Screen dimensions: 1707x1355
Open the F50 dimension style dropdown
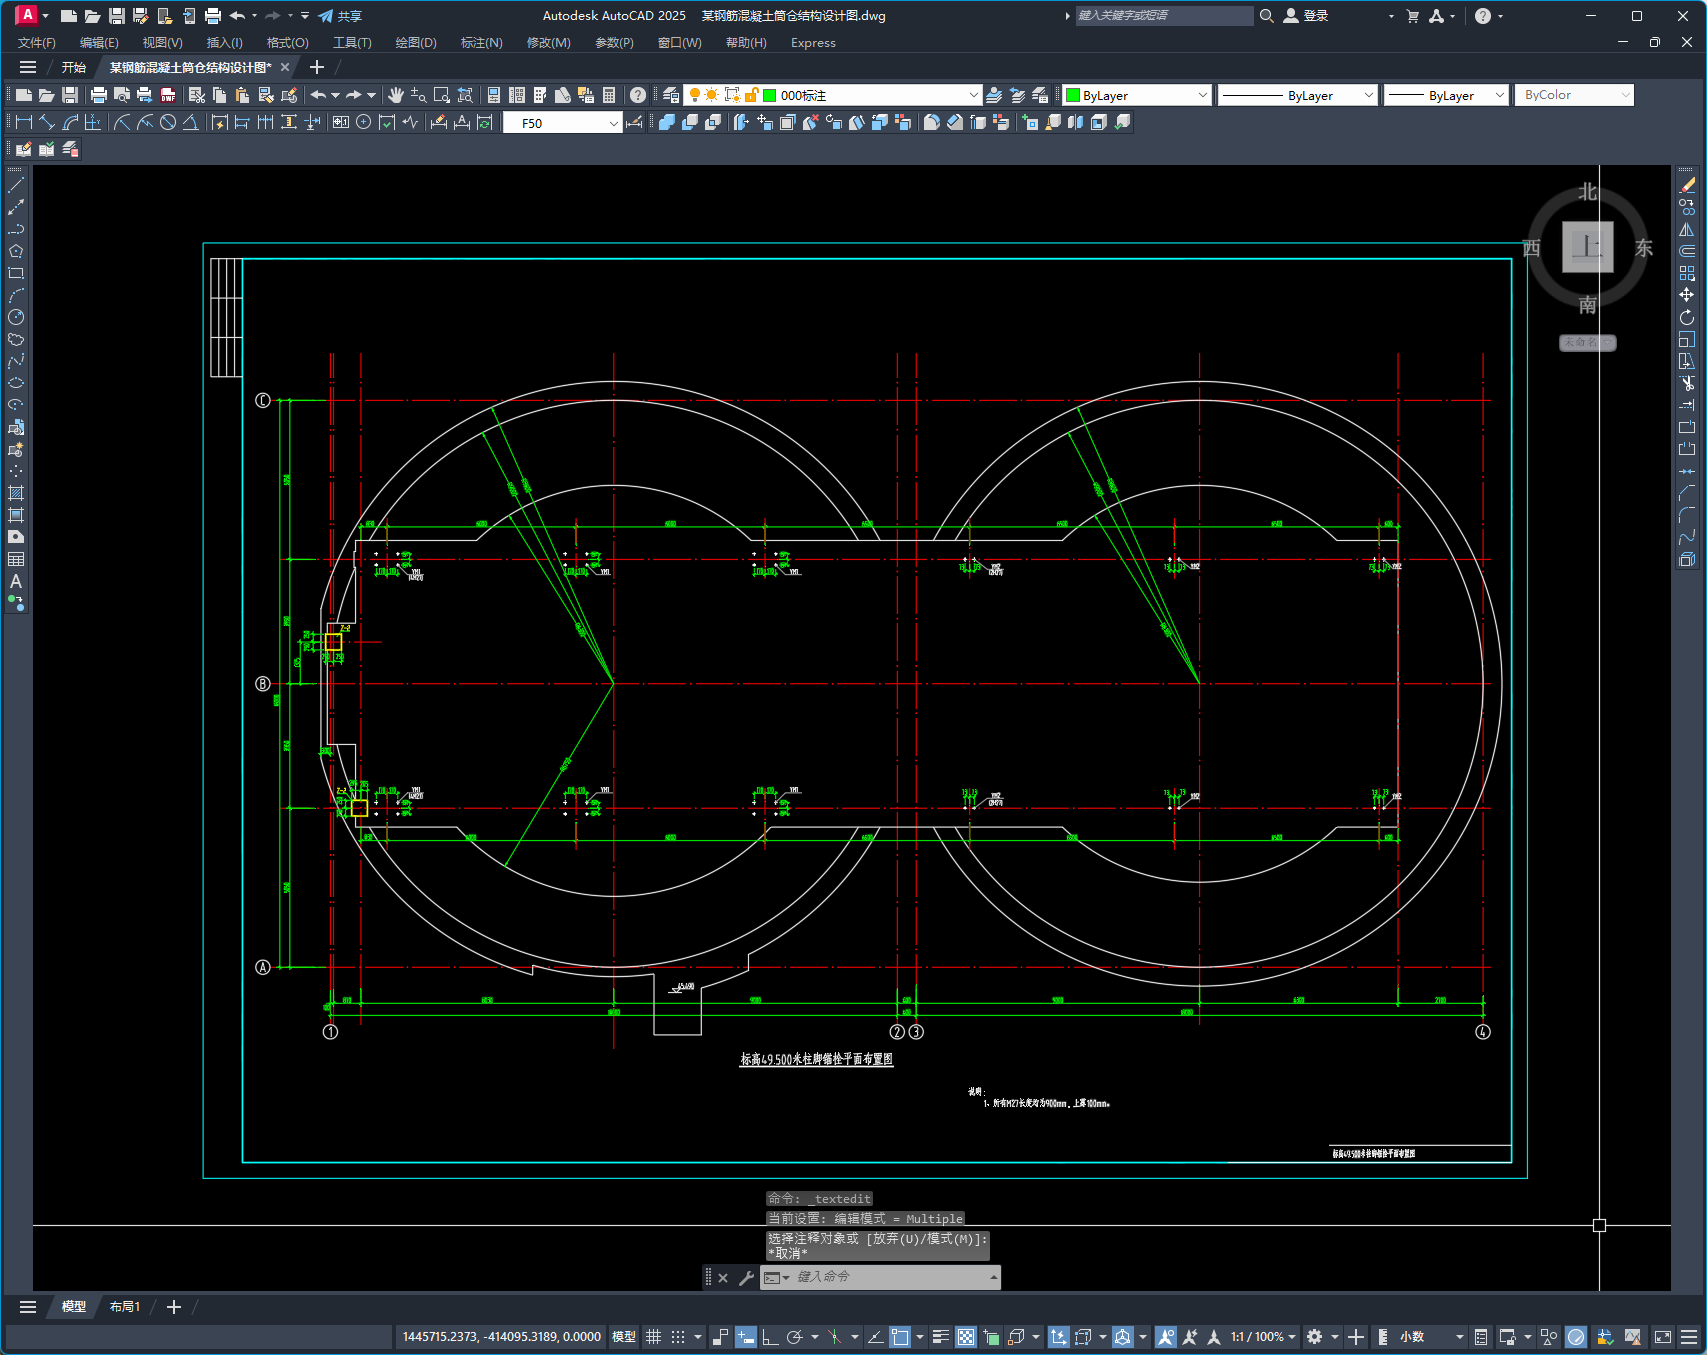[x=613, y=123]
